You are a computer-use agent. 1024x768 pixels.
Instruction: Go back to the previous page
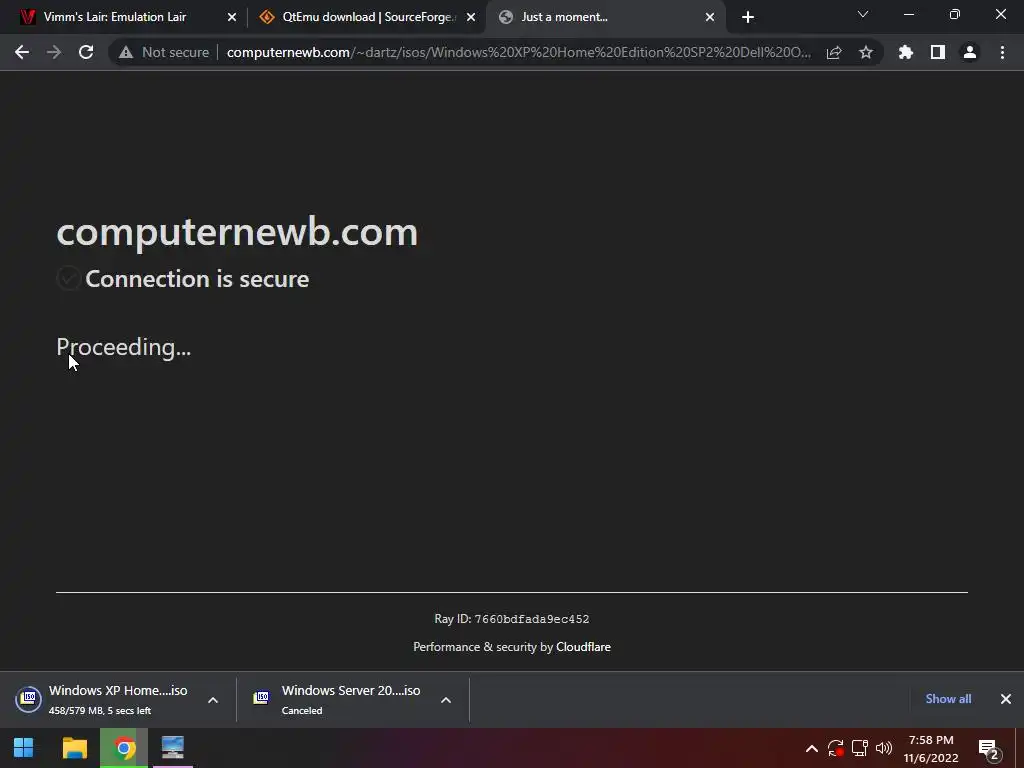coord(22,52)
